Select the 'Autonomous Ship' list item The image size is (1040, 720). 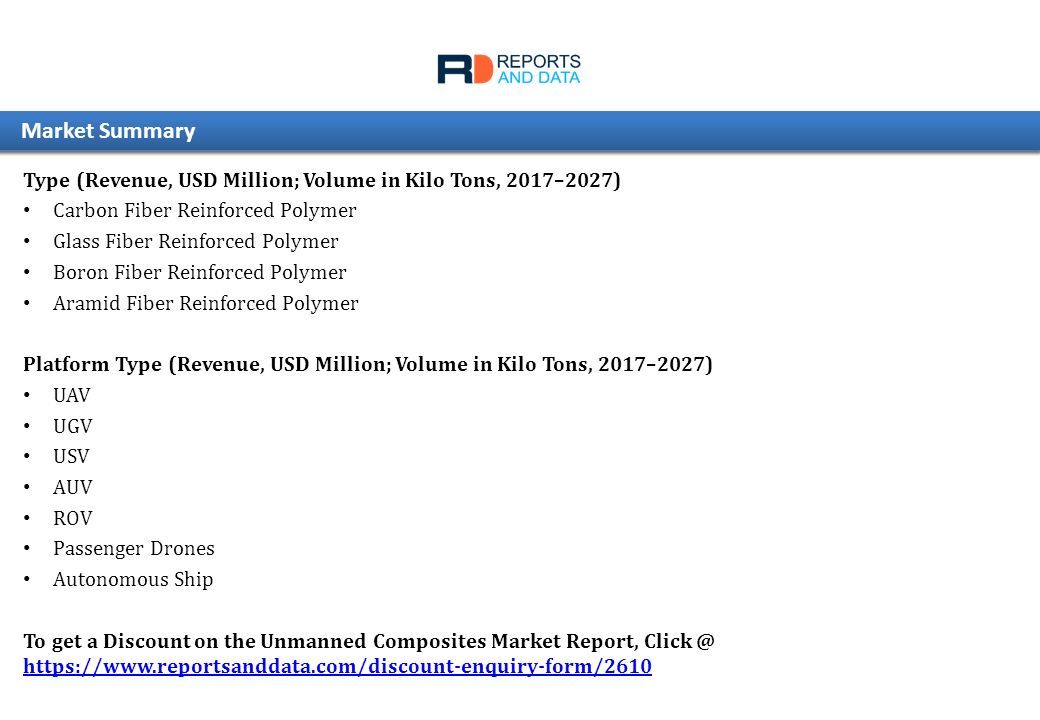point(133,579)
